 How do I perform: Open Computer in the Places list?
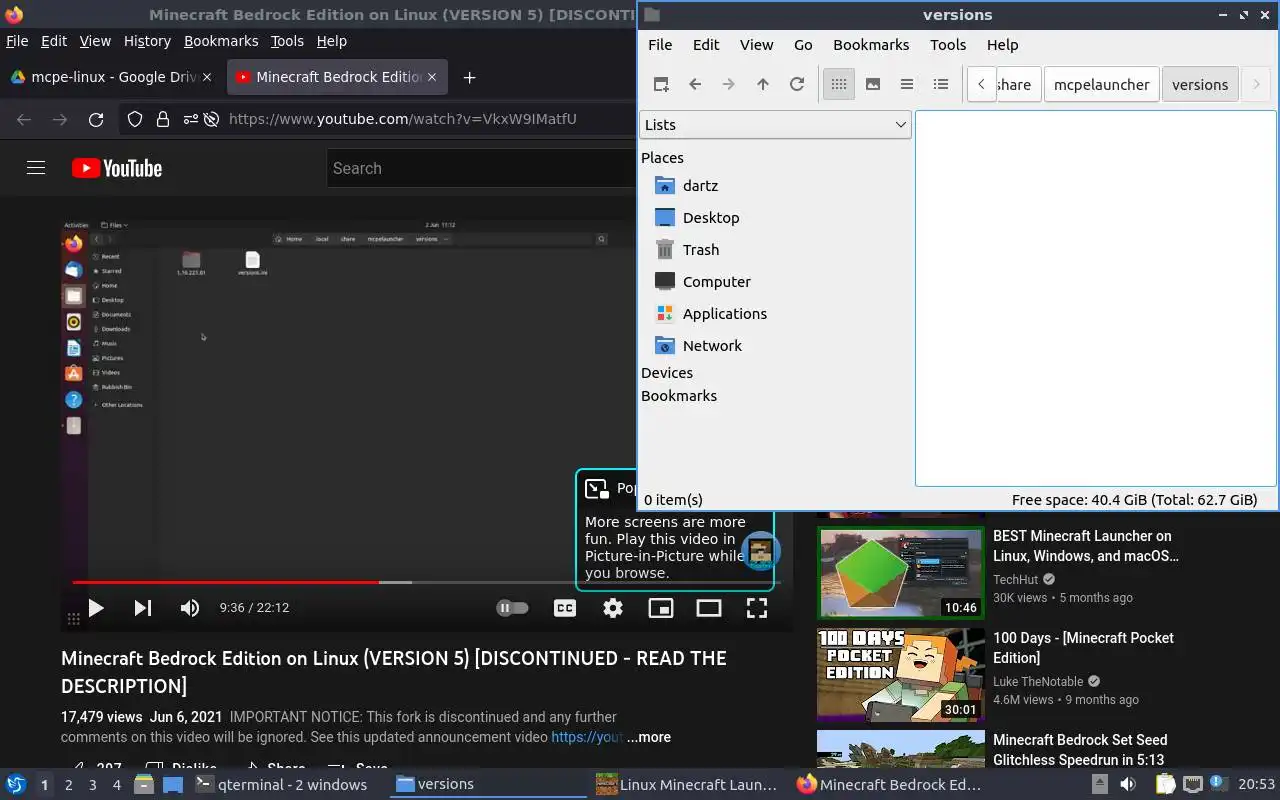pyautogui.click(x=717, y=281)
